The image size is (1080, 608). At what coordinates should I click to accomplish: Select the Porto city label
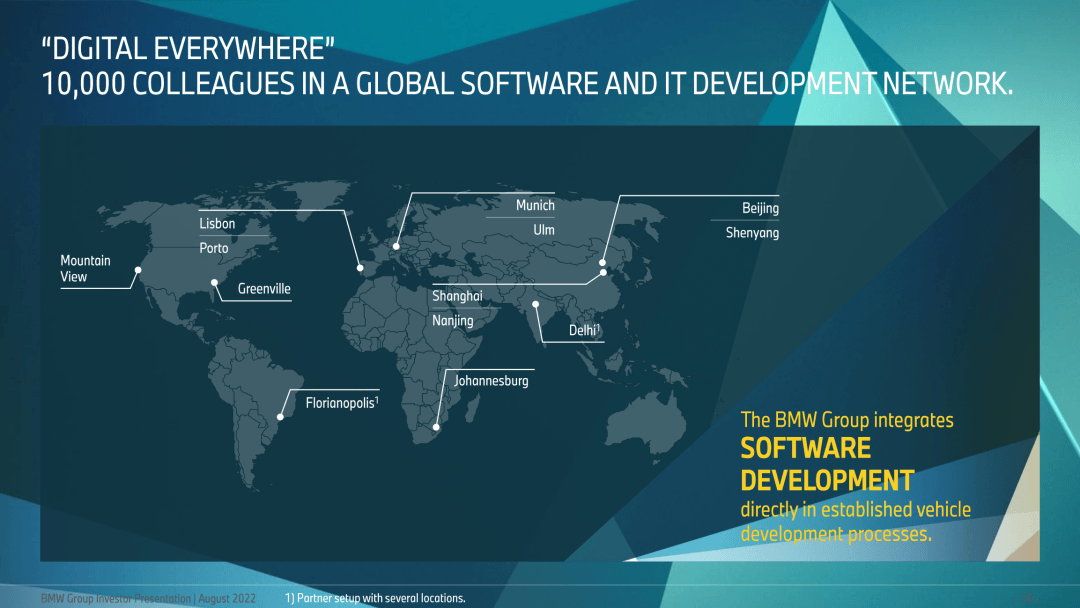[x=214, y=248]
